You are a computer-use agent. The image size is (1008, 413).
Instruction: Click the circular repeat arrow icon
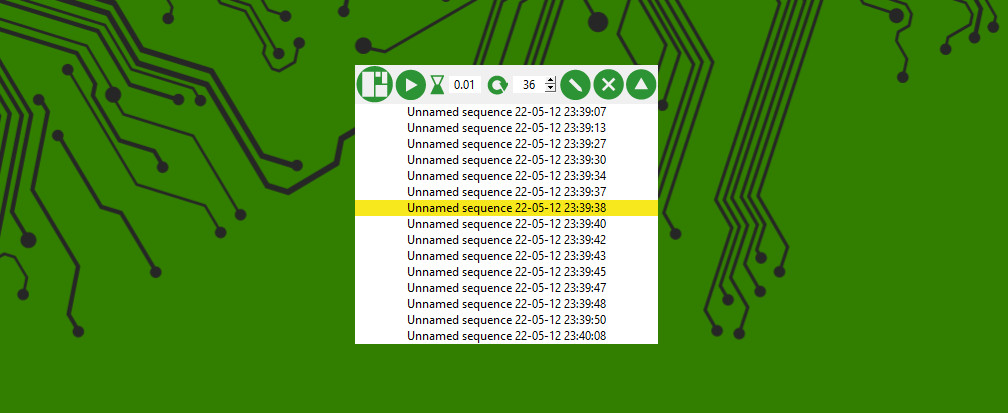click(498, 85)
